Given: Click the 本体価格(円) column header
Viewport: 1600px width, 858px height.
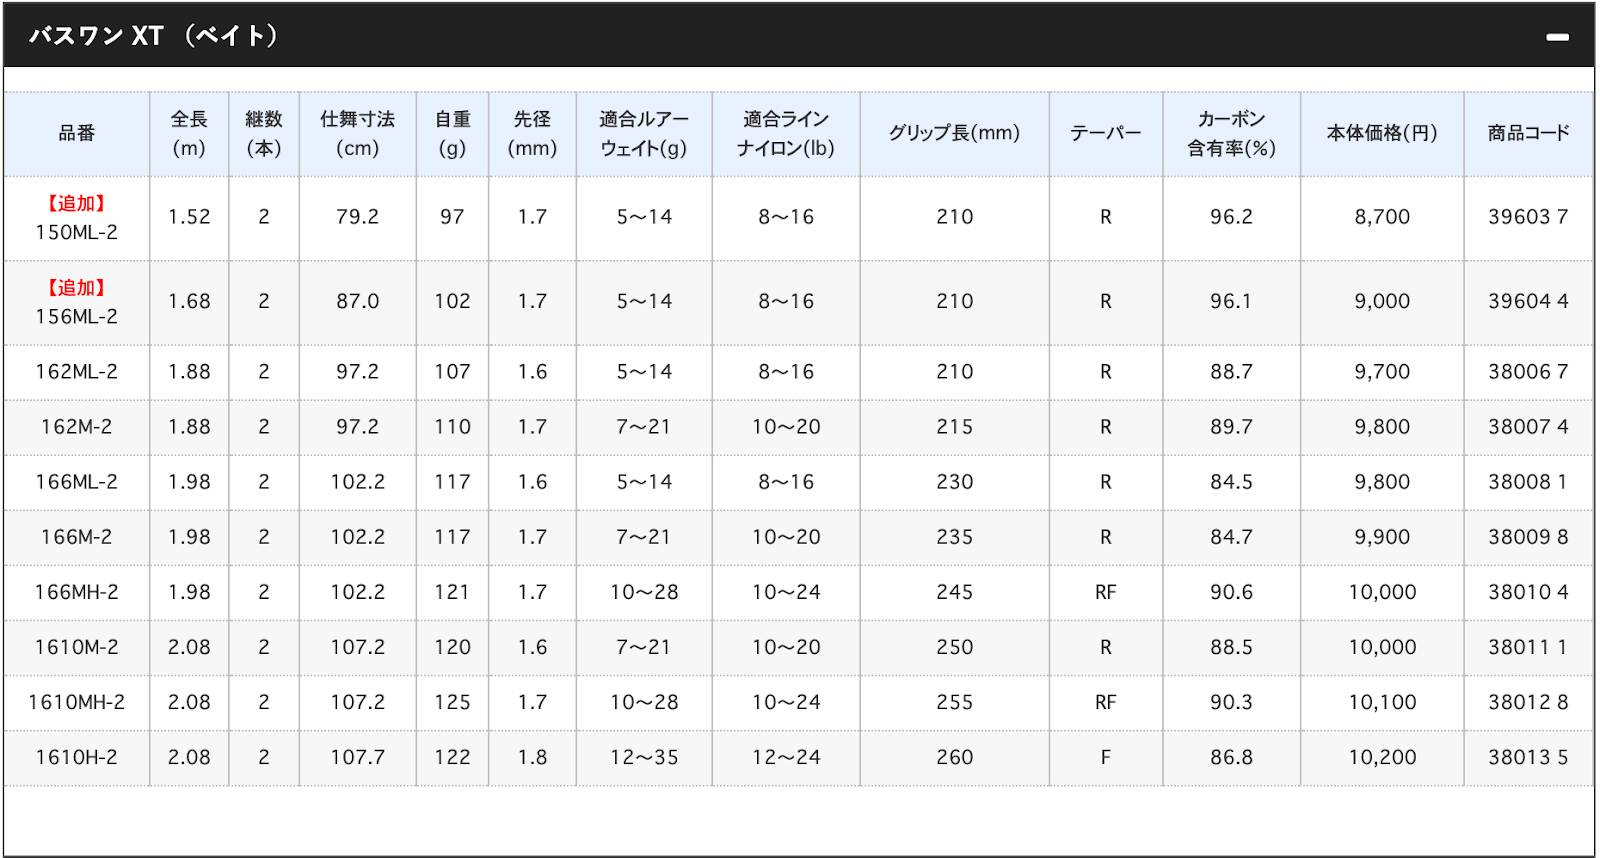Looking at the screenshot, I should pyautogui.click(x=1381, y=133).
